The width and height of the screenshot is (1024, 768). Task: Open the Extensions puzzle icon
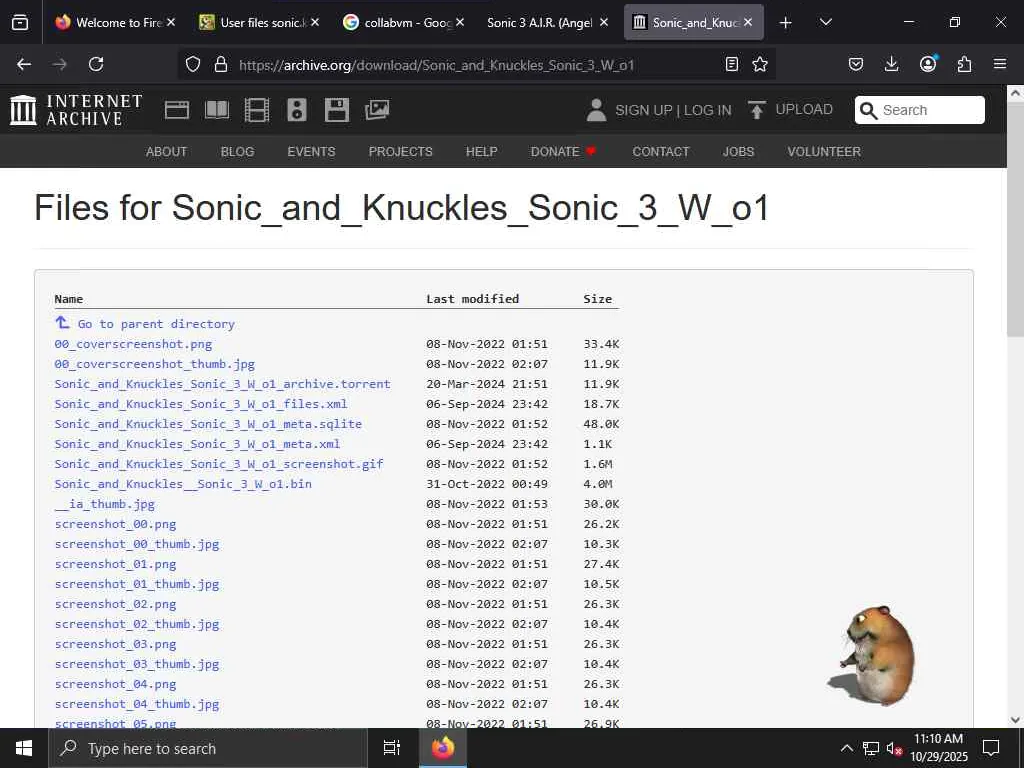pyautogui.click(x=964, y=64)
